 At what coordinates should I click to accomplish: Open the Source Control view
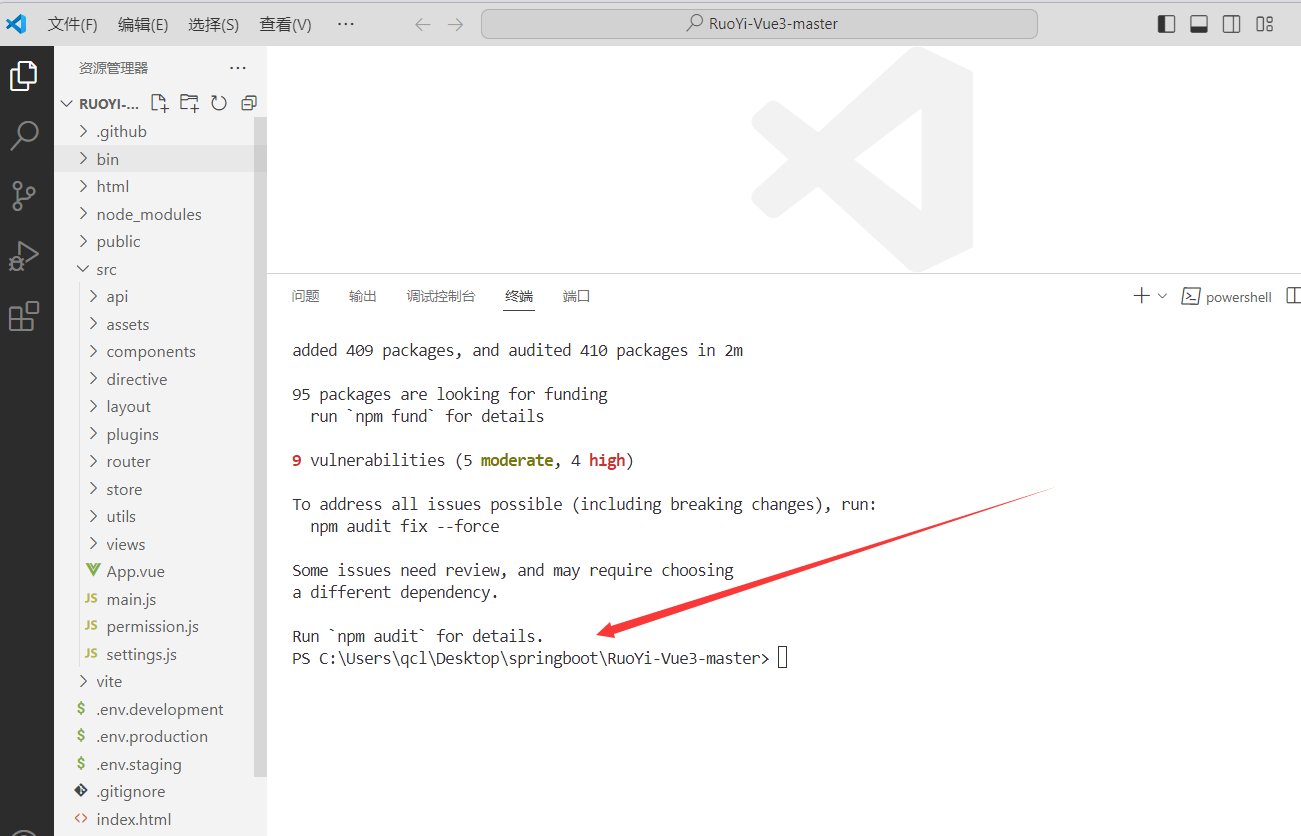(24, 196)
